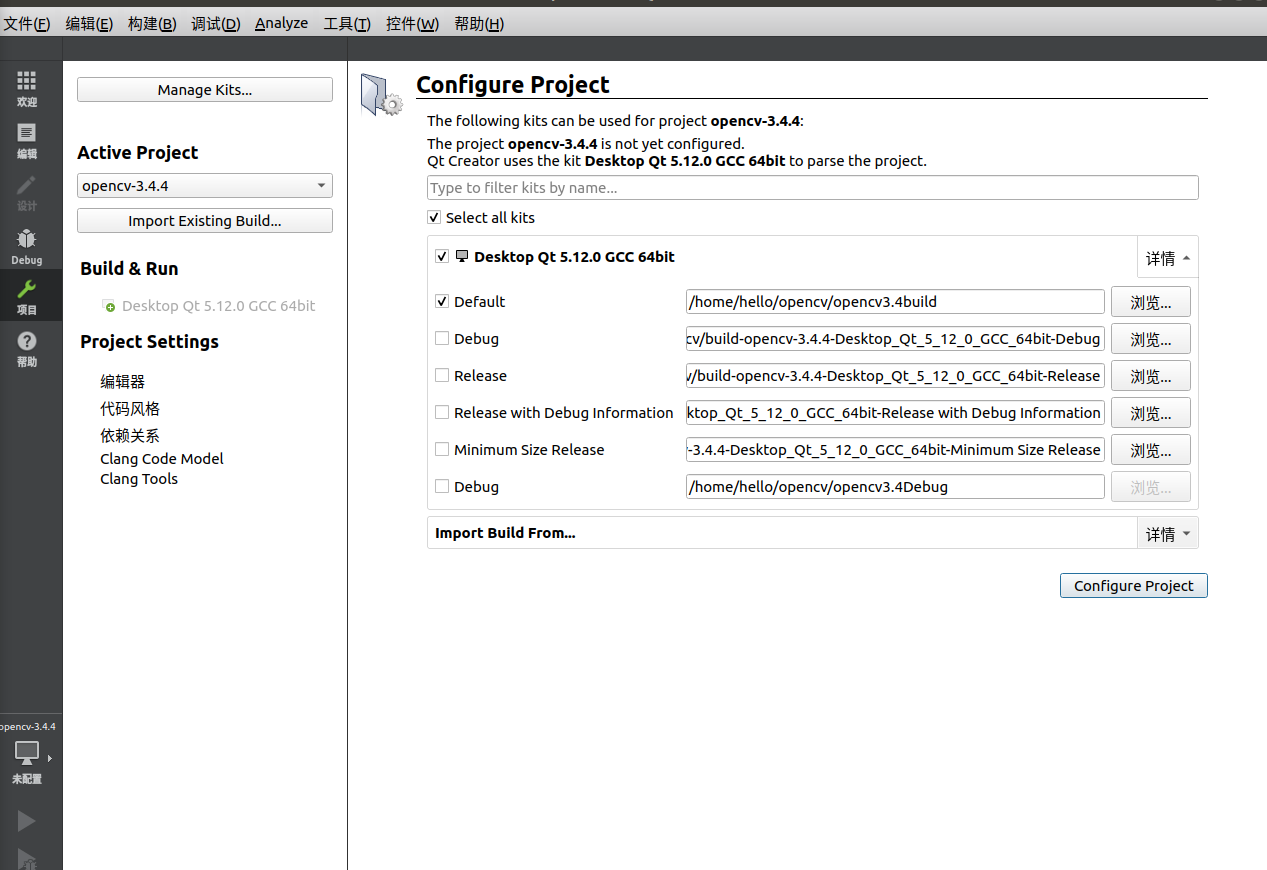Switch to the Edit (编辑) mode
Viewport: 1267px width, 870px height.
click(27, 141)
